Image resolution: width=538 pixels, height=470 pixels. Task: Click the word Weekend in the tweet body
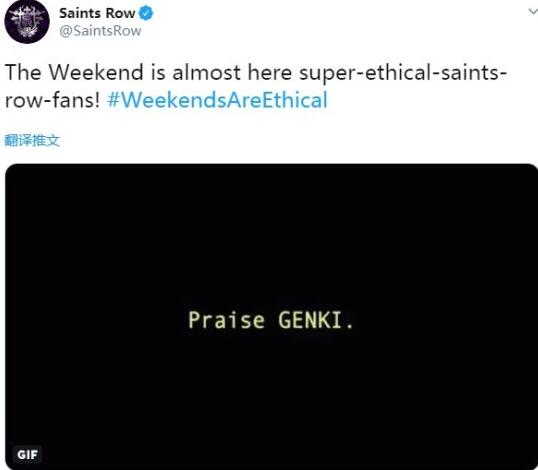[96, 72]
